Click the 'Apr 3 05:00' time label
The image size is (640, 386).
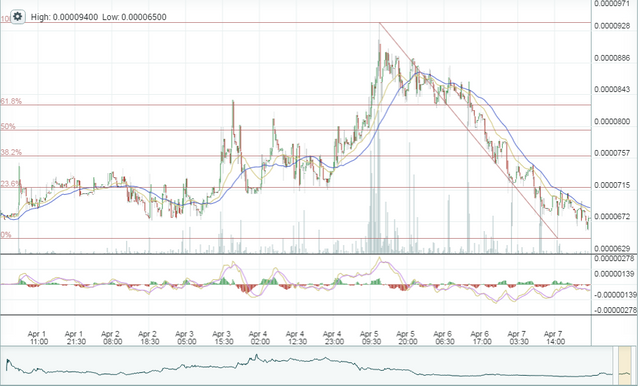click(185, 337)
